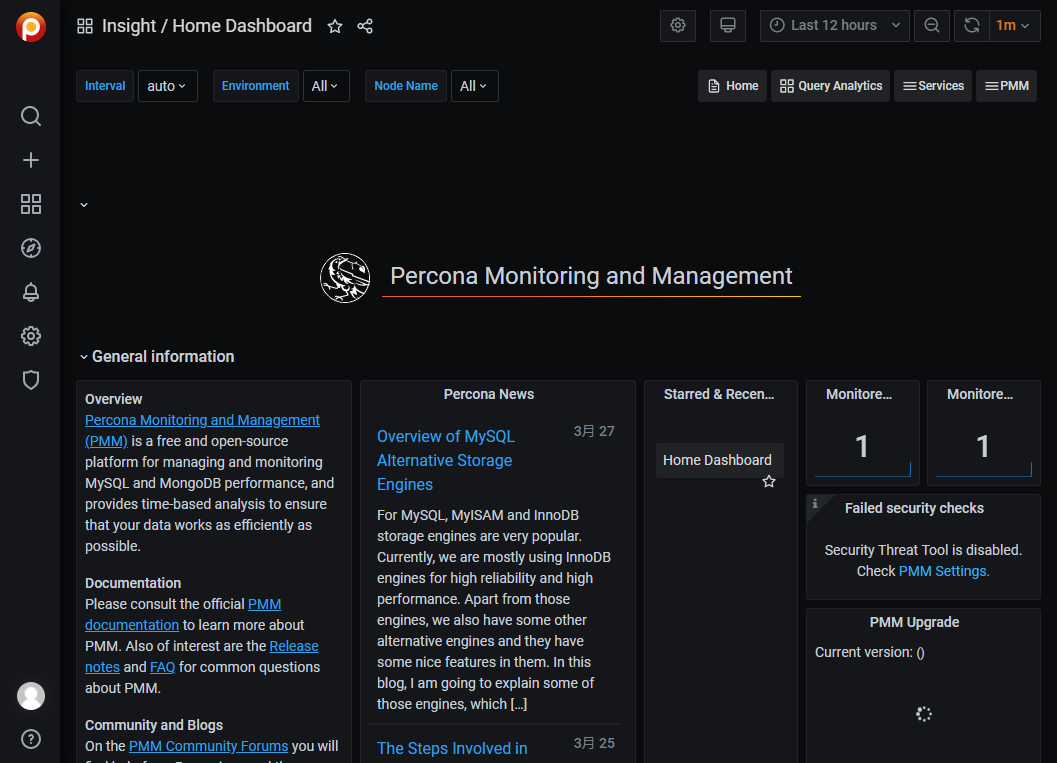Screen dimensions: 1057x763
Task: Click the Percona News panel title
Action: coord(489,394)
